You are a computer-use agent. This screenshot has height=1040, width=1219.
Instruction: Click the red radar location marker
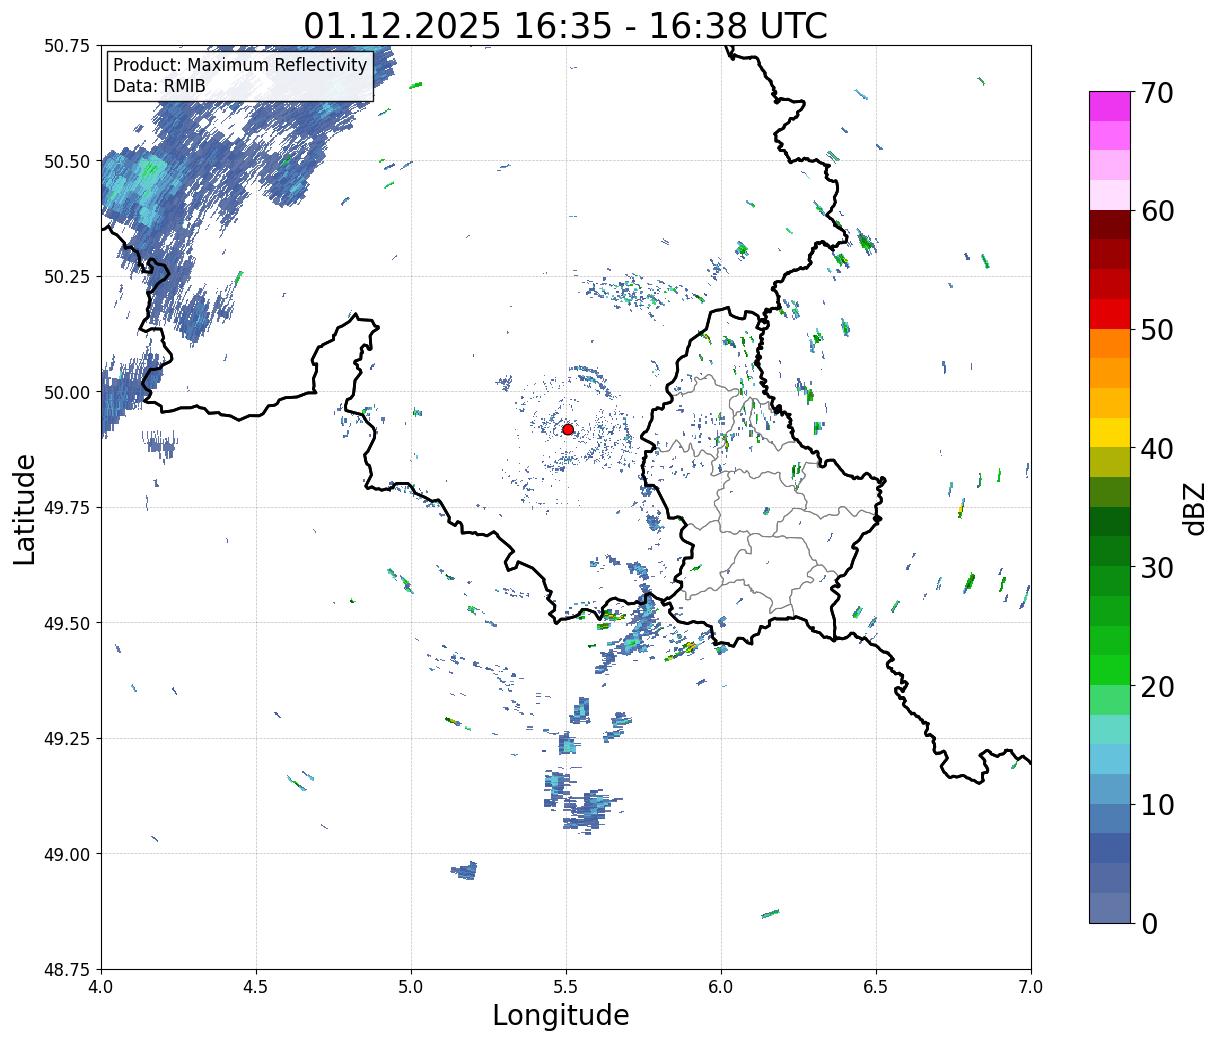coord(567,429)
